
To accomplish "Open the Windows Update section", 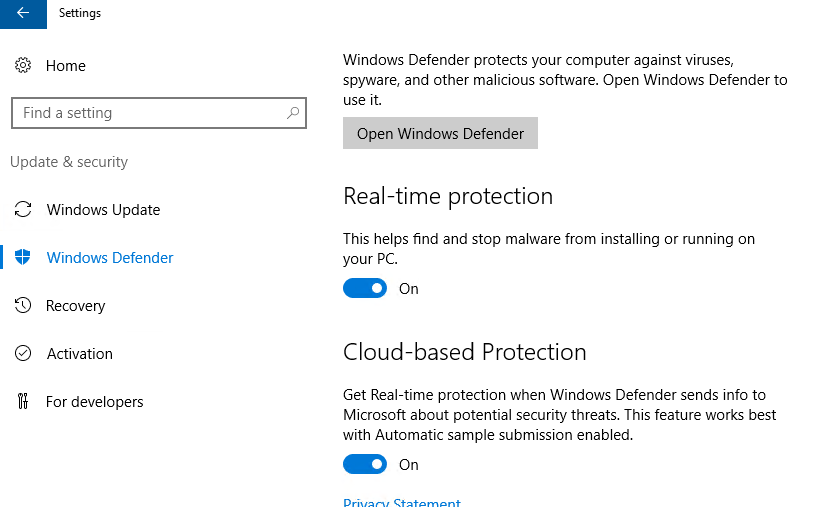I will 103,210.
